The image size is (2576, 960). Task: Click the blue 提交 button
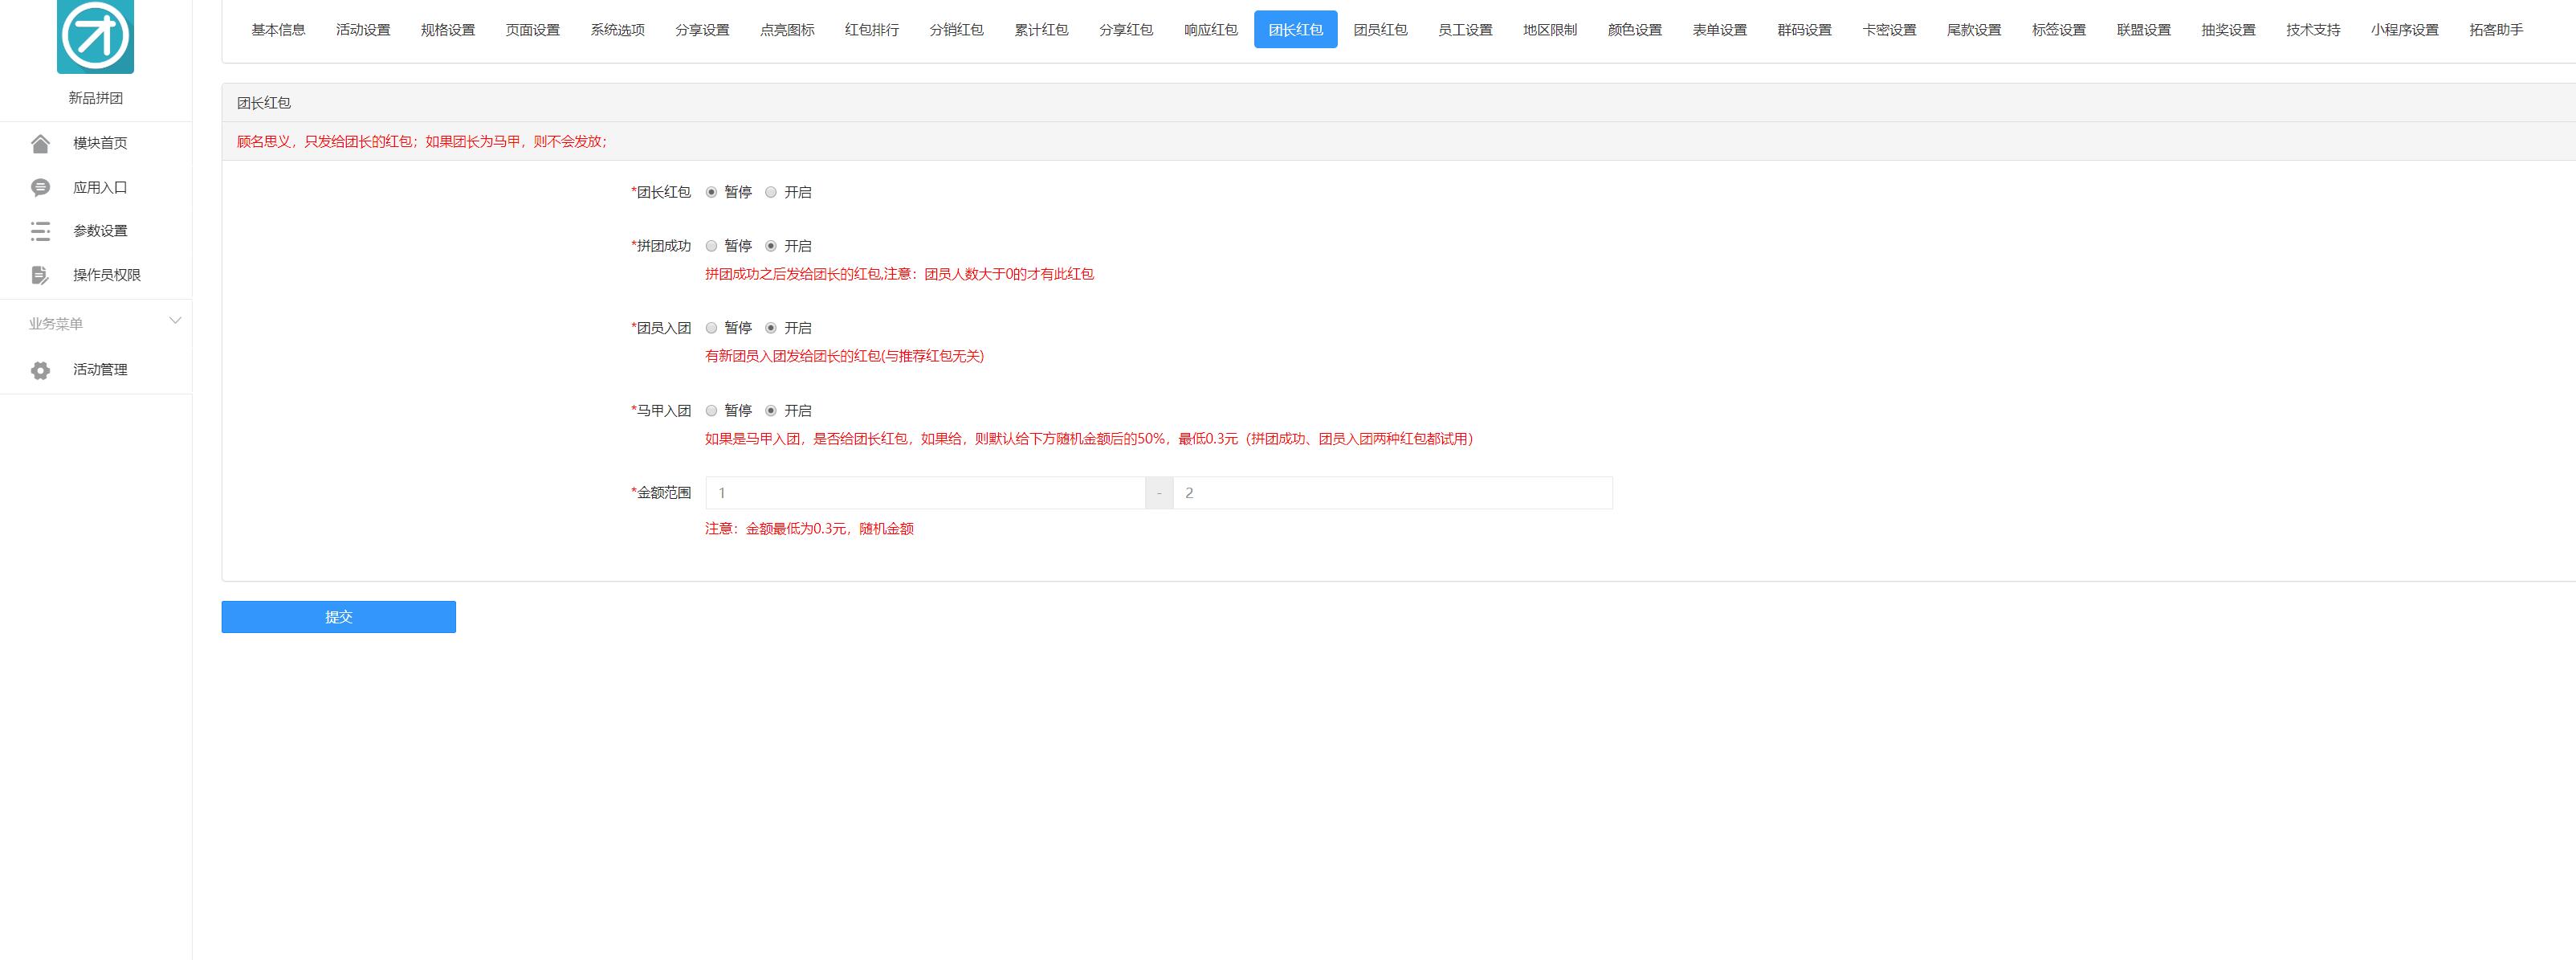point(339,617)
